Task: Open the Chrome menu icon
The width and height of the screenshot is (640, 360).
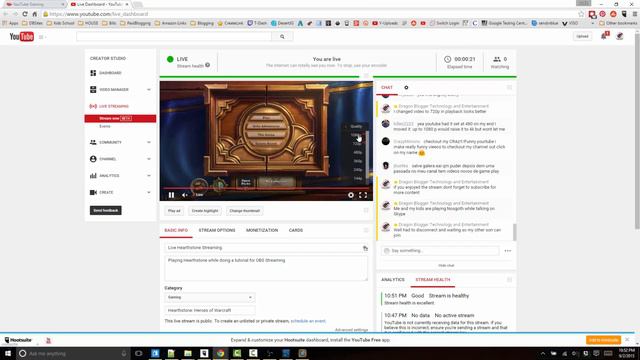Action: tap(635, 14)
